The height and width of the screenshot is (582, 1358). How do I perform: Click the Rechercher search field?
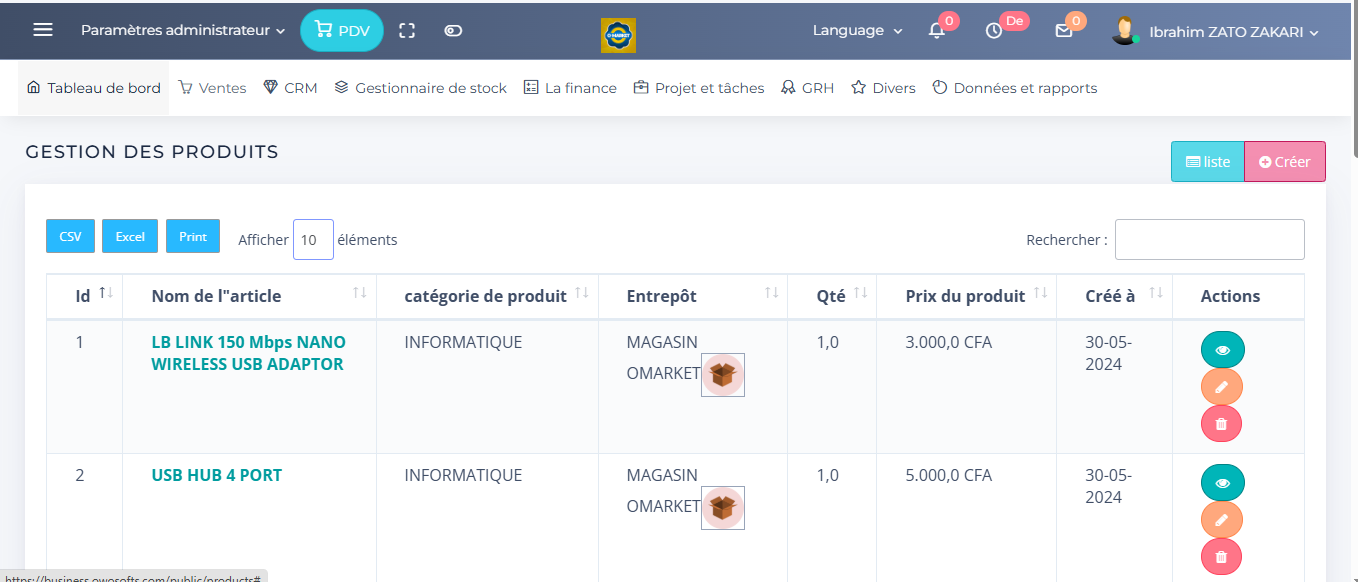coord(1209,240)
